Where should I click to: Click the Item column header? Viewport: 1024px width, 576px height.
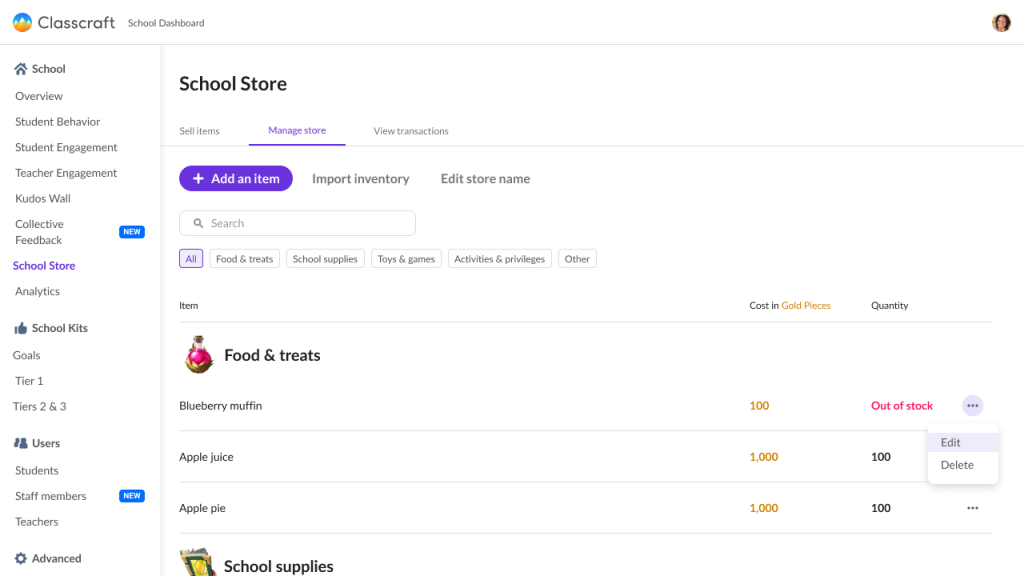tap(189, 305)
